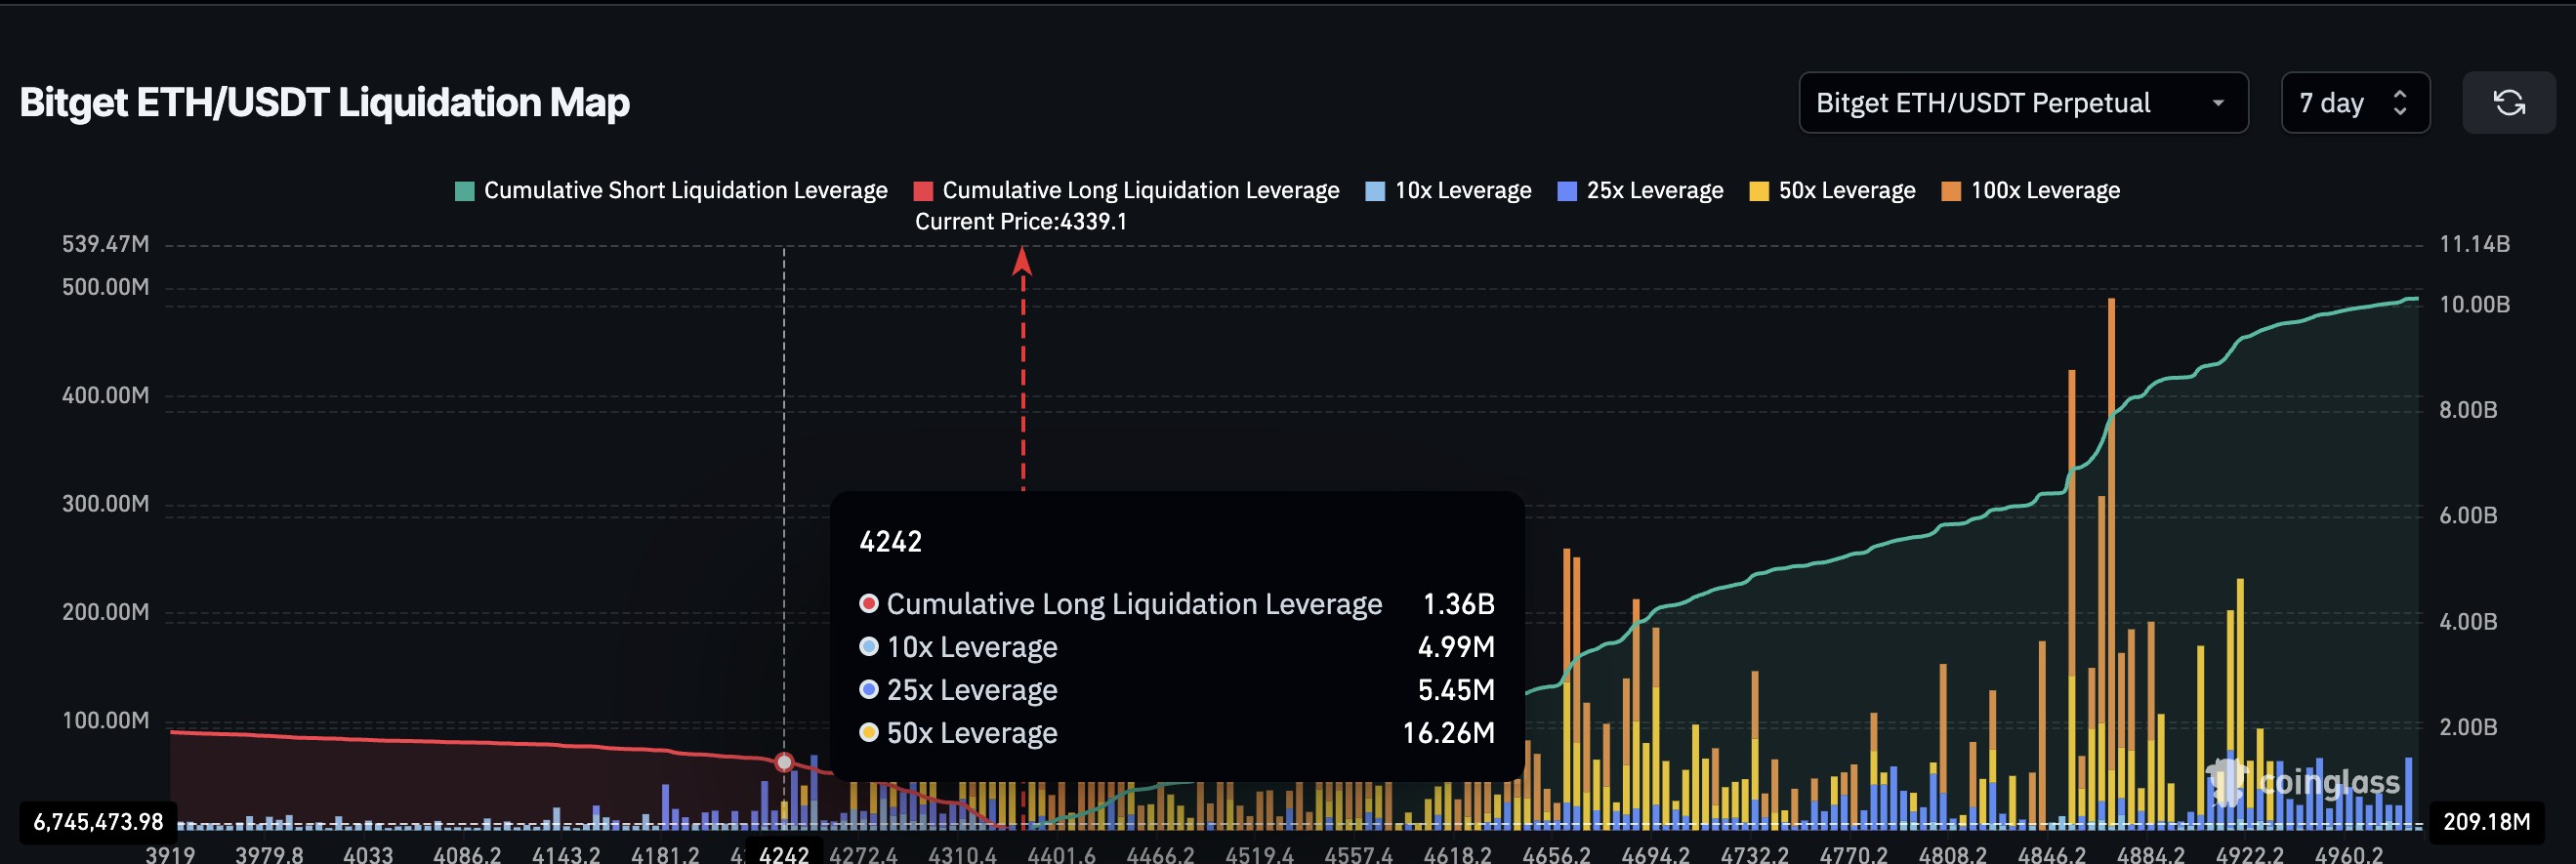Screen dimensions: 2576x864
Task: Click the 4.99M value in the tooltip
Action: pyautogui.click(x=1456, y=647)
